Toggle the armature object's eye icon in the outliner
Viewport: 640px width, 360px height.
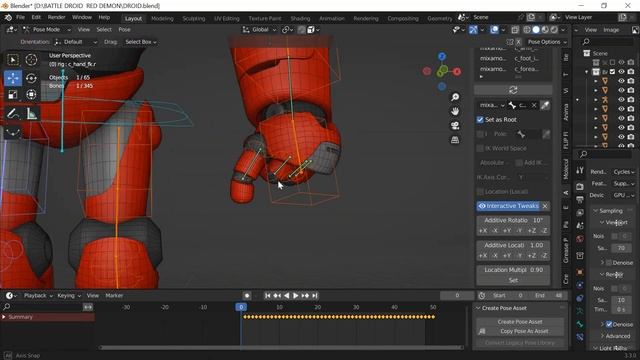click(621, 100)
